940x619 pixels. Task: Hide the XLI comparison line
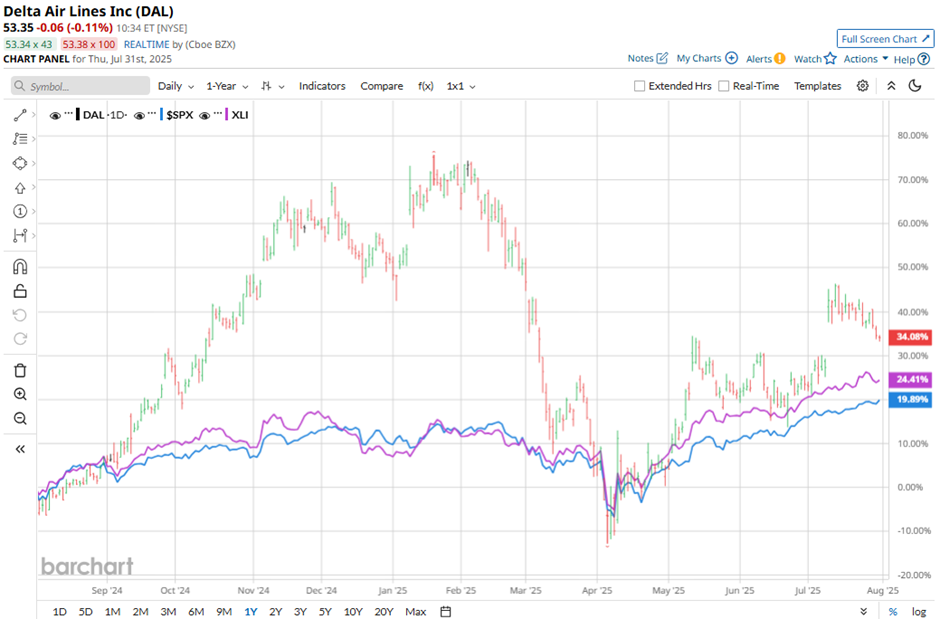(x=204, y=116)
